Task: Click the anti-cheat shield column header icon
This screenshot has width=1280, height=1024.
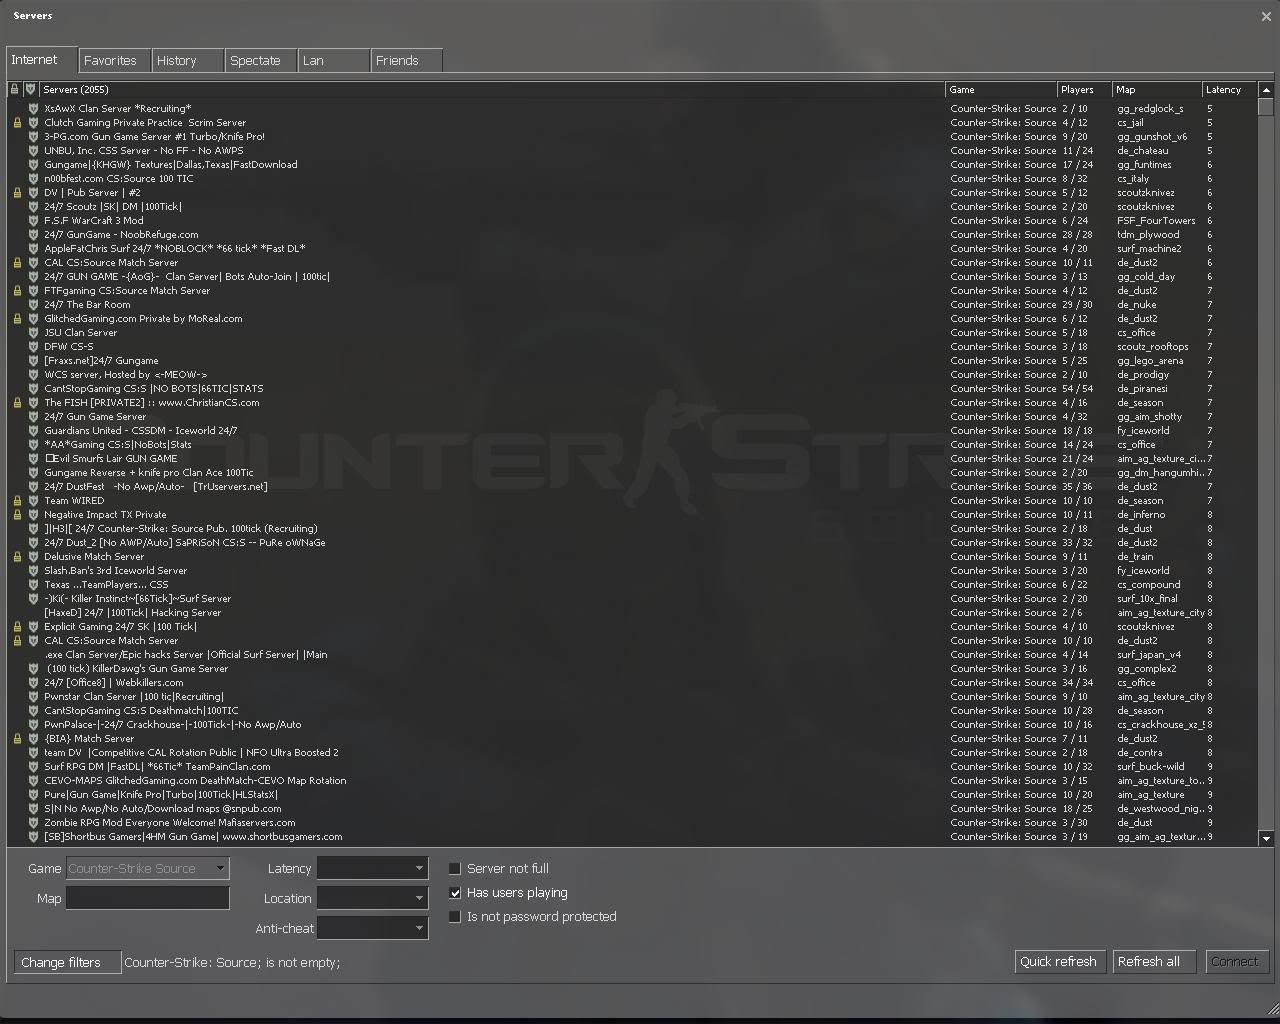Action: click(x=30, y=90)
